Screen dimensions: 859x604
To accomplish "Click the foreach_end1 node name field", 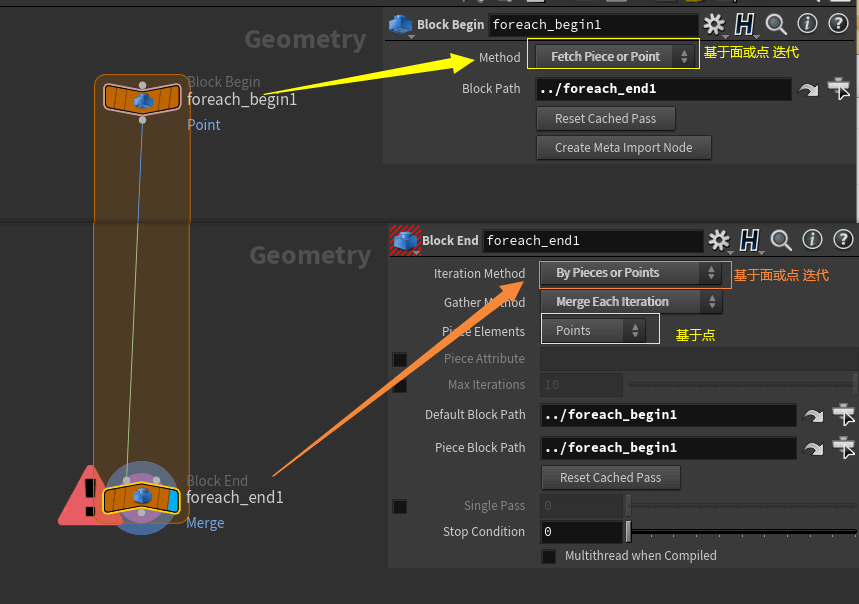I will (x=593, y=241).
